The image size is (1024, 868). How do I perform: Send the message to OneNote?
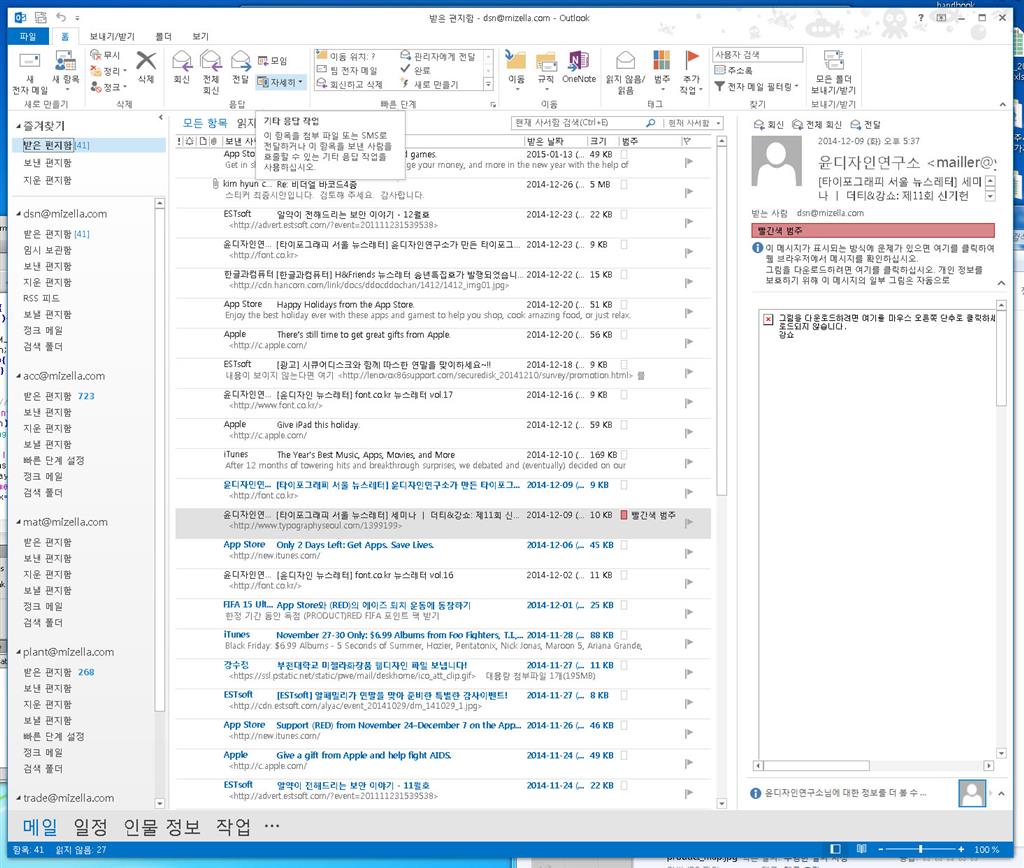tap(579, 65)
